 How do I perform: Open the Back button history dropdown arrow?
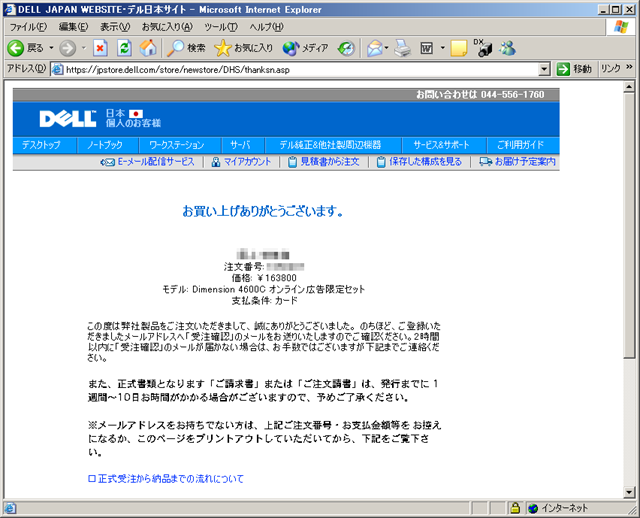[x=51, y=48]
